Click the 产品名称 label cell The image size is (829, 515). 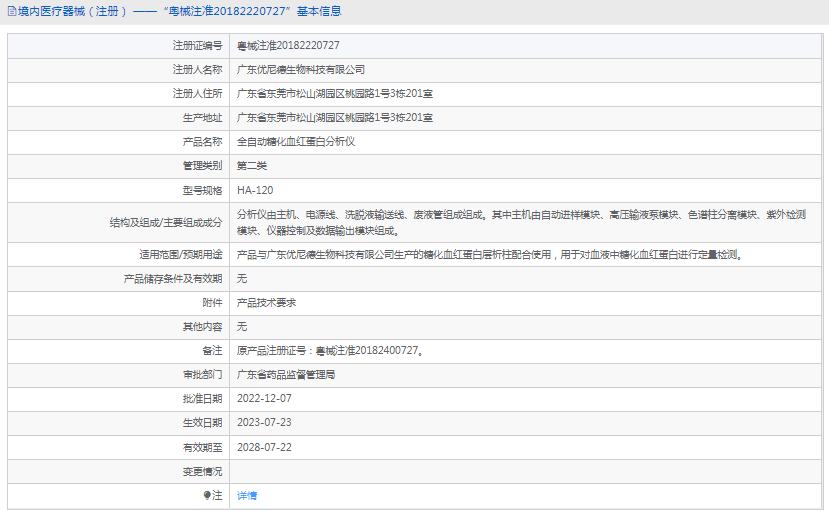119,142
